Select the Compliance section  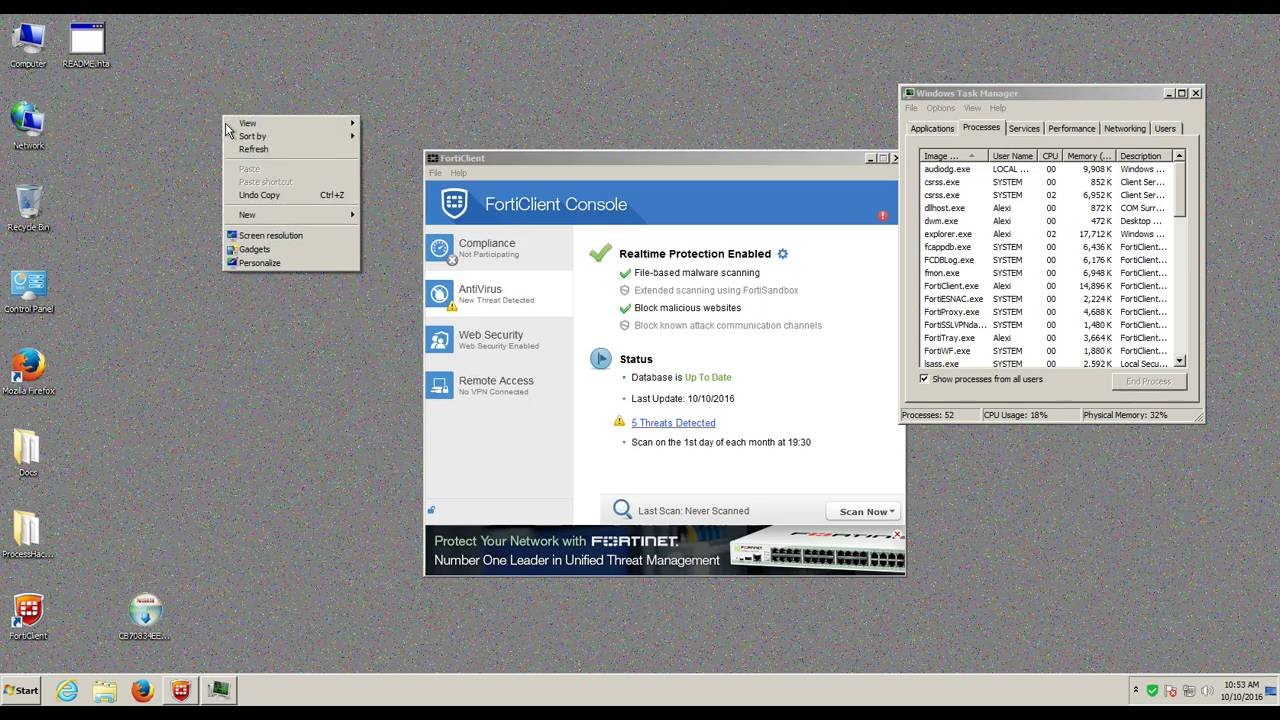click(499, 248)
